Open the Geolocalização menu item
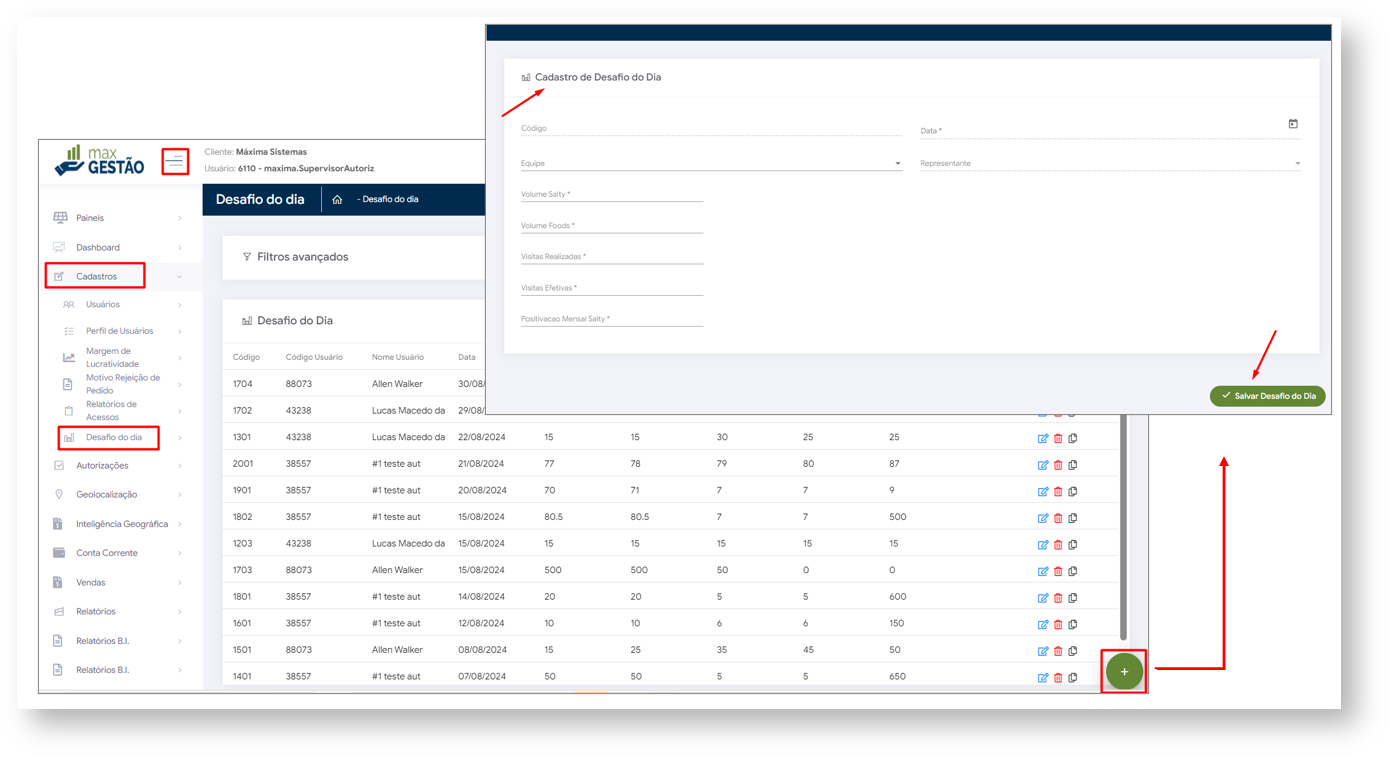 (x=106, y=495)
